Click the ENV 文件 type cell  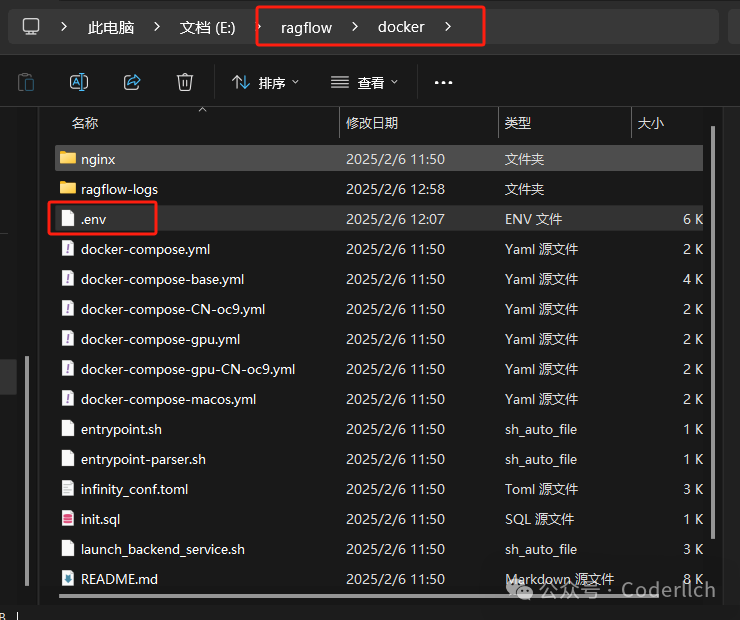click(x=533, y=219)
